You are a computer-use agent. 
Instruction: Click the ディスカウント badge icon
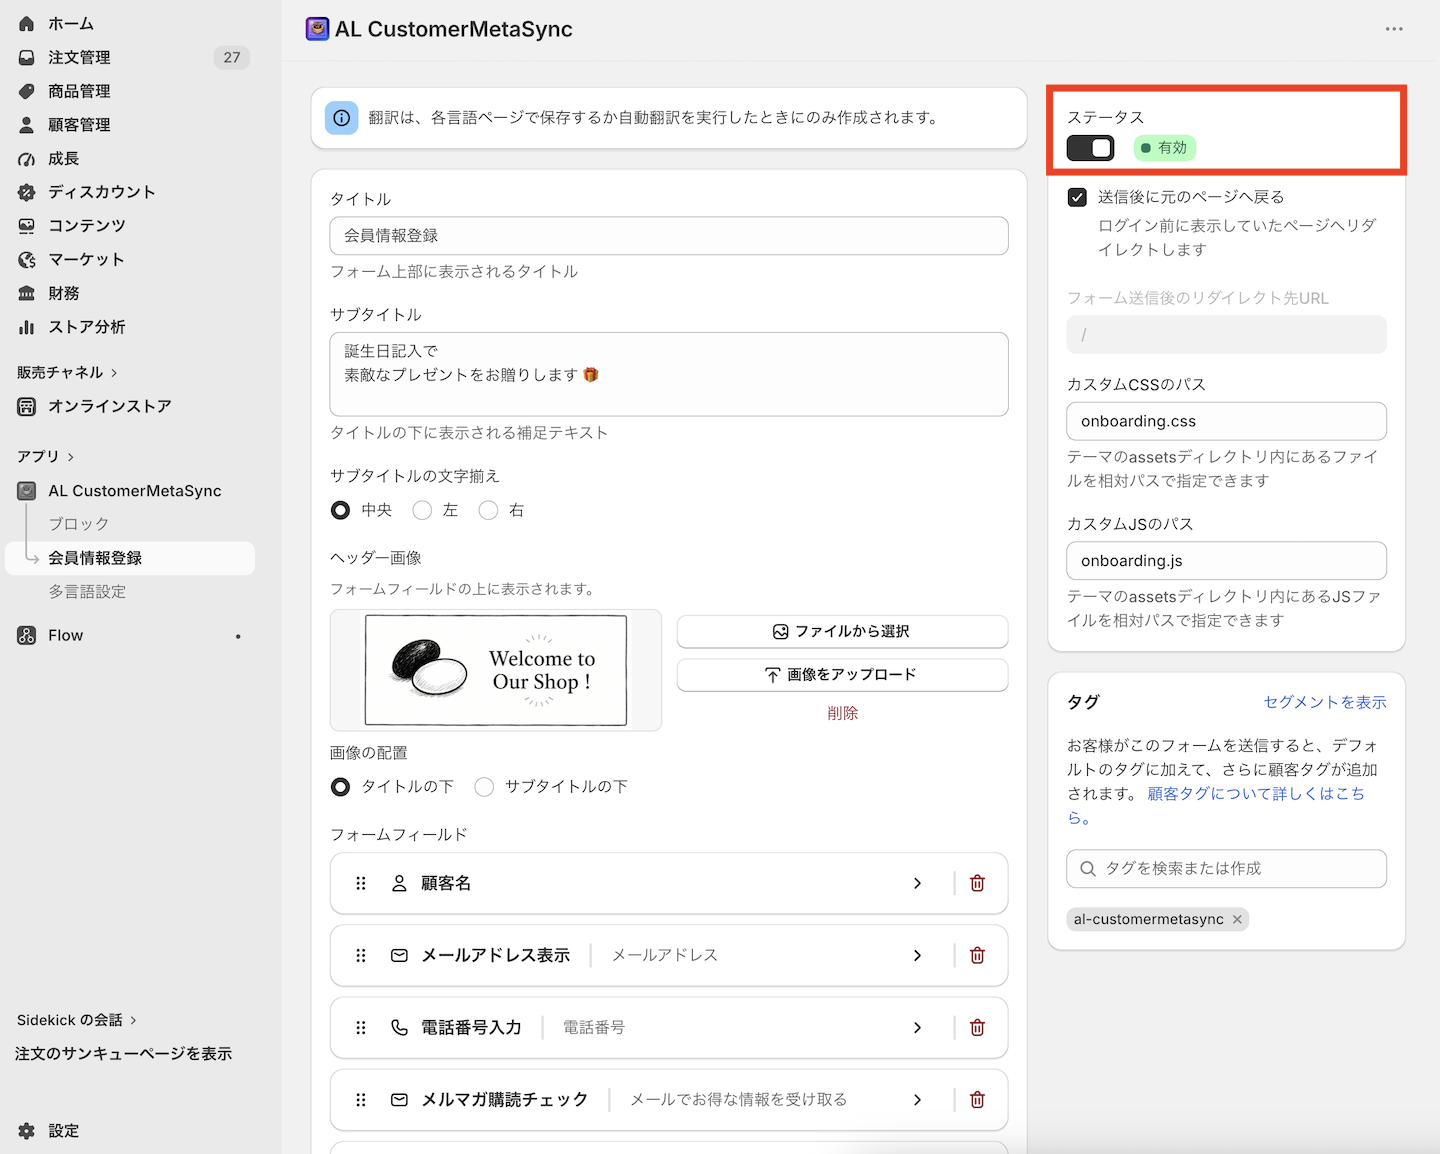click(x=27, y=192)
